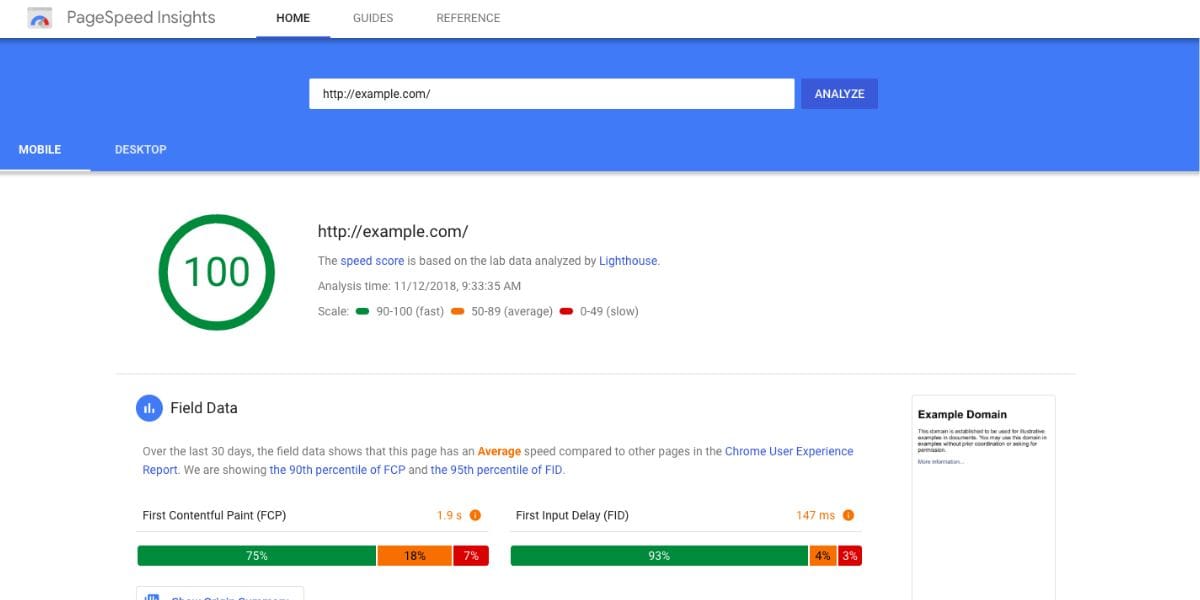Click the info icon next to 147 ms
Screen dimensions: 1200x600
(x=848, y=516)
